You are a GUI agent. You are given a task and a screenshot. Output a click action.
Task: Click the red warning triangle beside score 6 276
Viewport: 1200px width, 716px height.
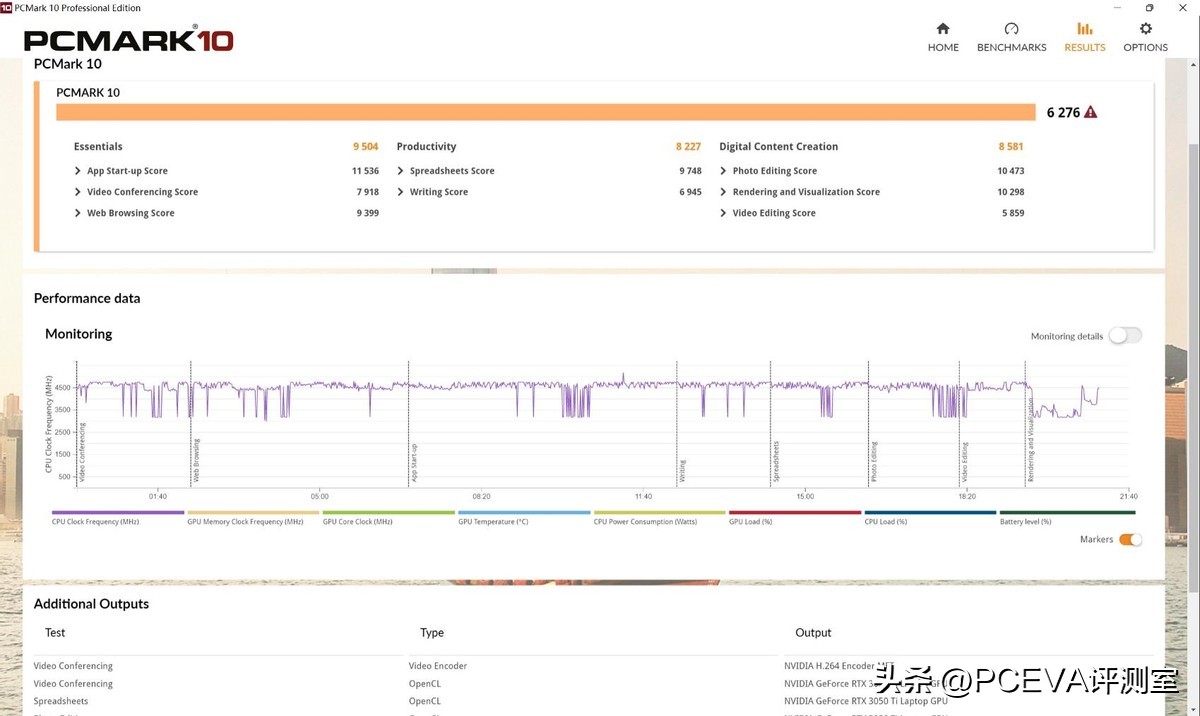pos(1090,112)
